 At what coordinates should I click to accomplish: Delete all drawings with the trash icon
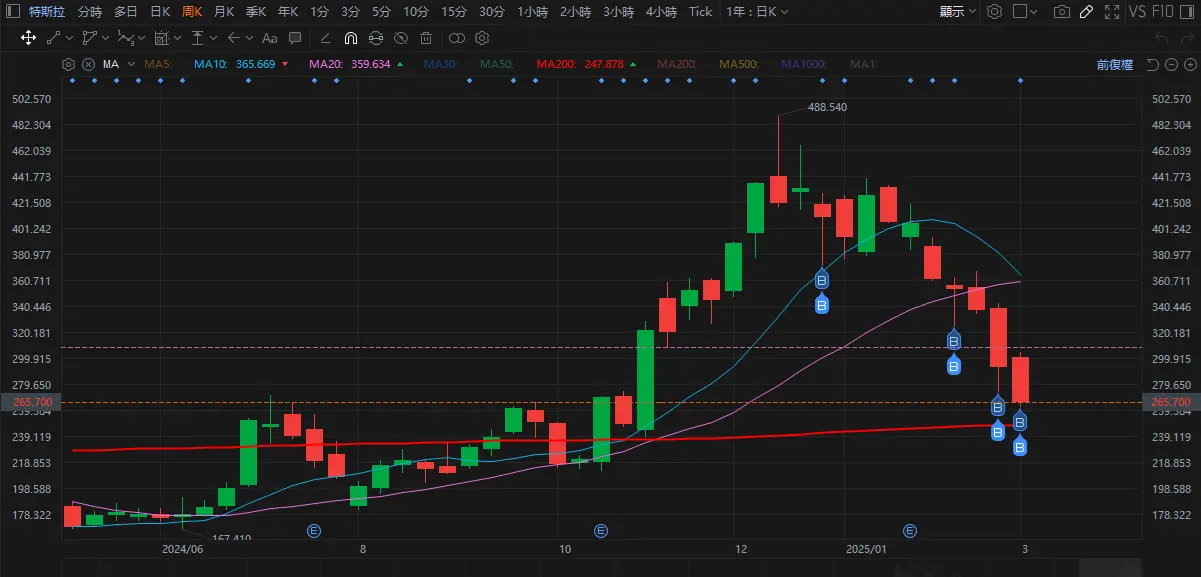point(426,38)
